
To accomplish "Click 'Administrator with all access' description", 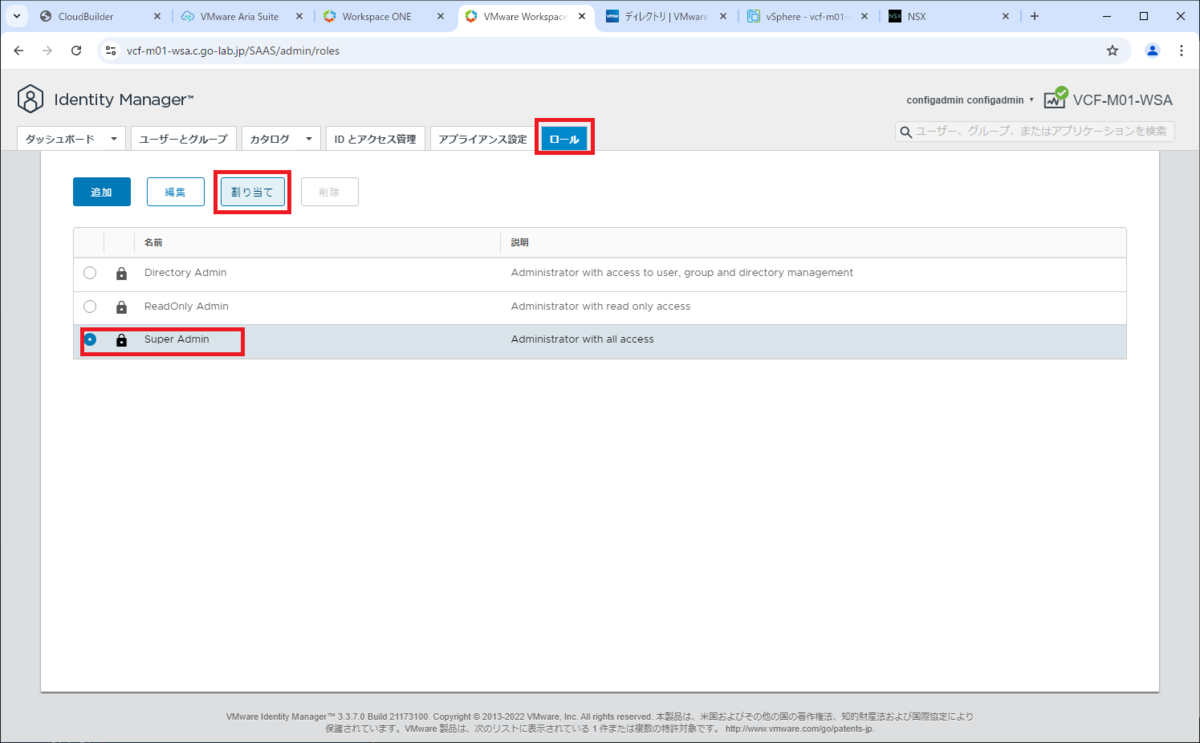I will coord(582,339).
